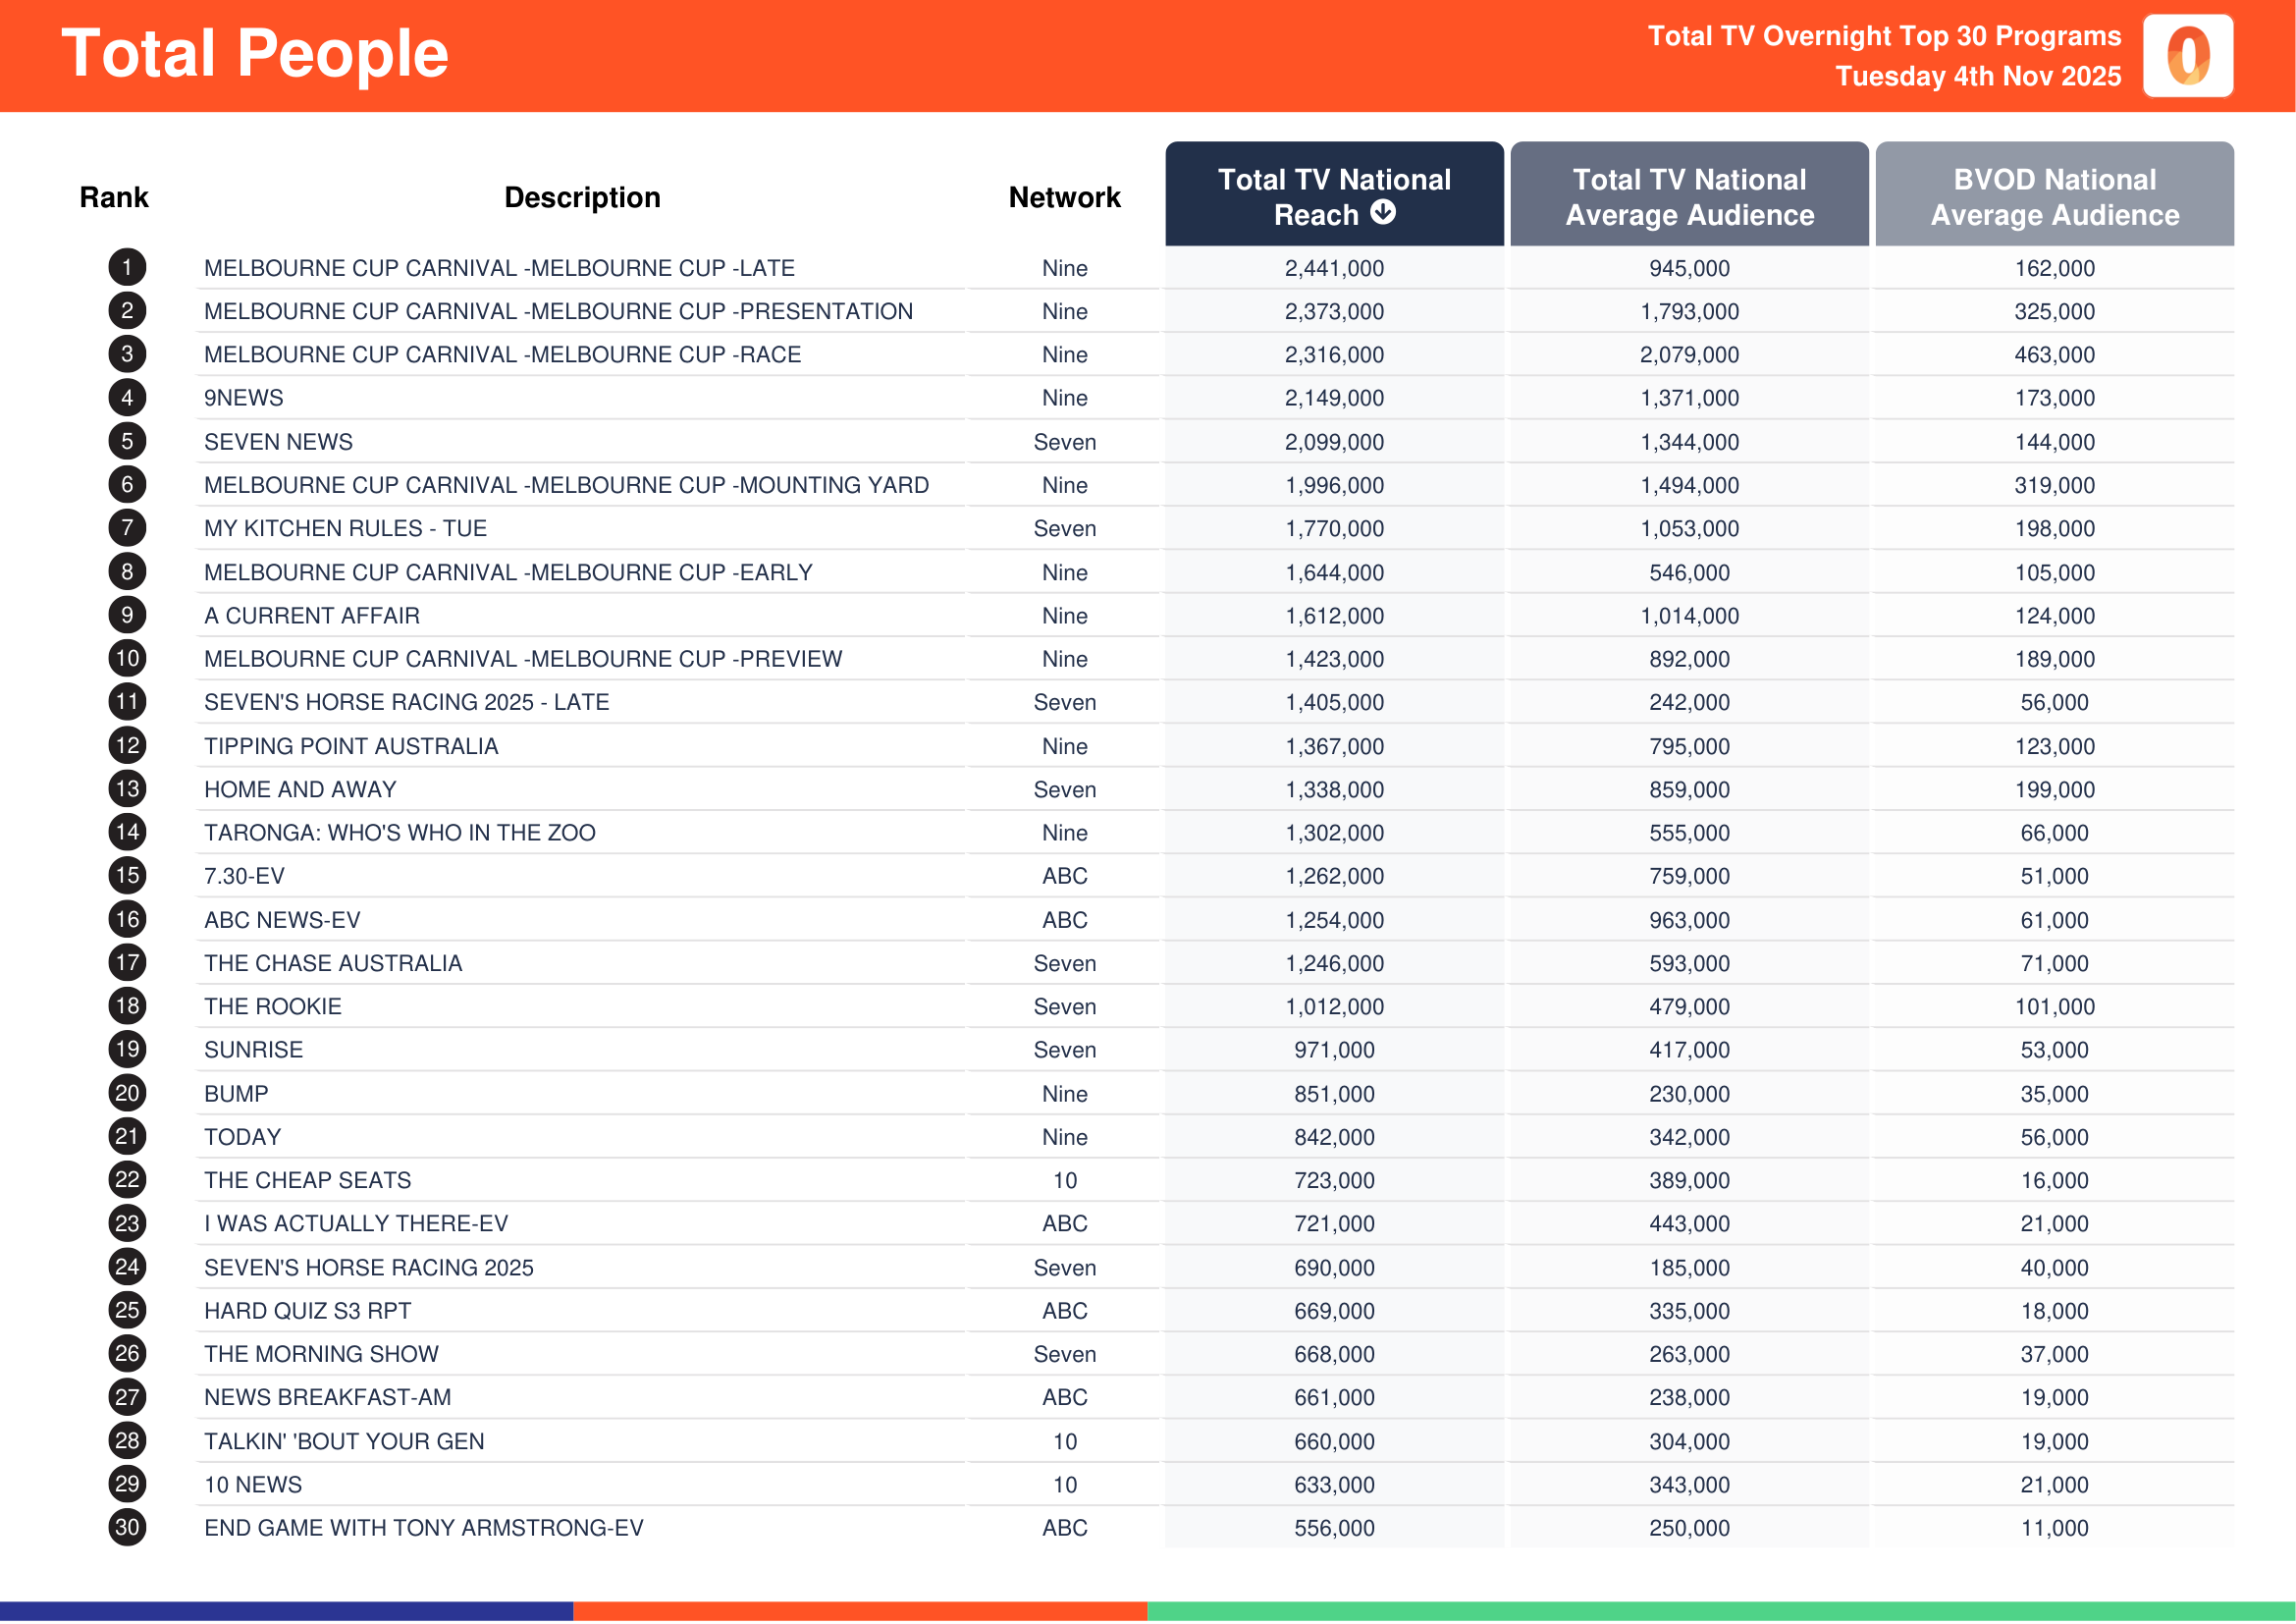The image size is (2296, 1624).
Task: Toggle sorting on BVOD National Average Audience column
Action: click(2053, 196)
